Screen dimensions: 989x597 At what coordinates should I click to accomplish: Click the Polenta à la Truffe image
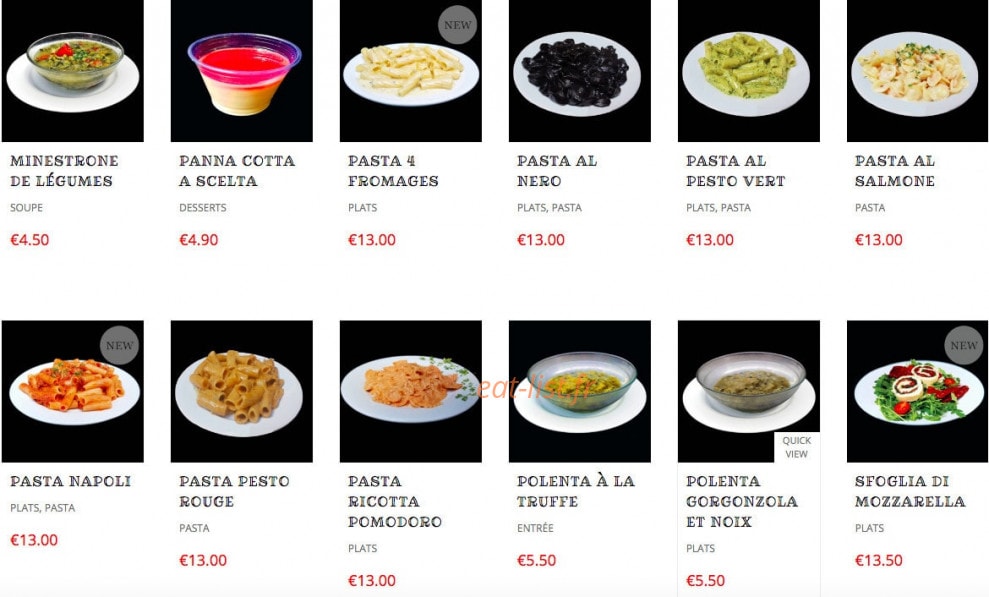(580, 391)
